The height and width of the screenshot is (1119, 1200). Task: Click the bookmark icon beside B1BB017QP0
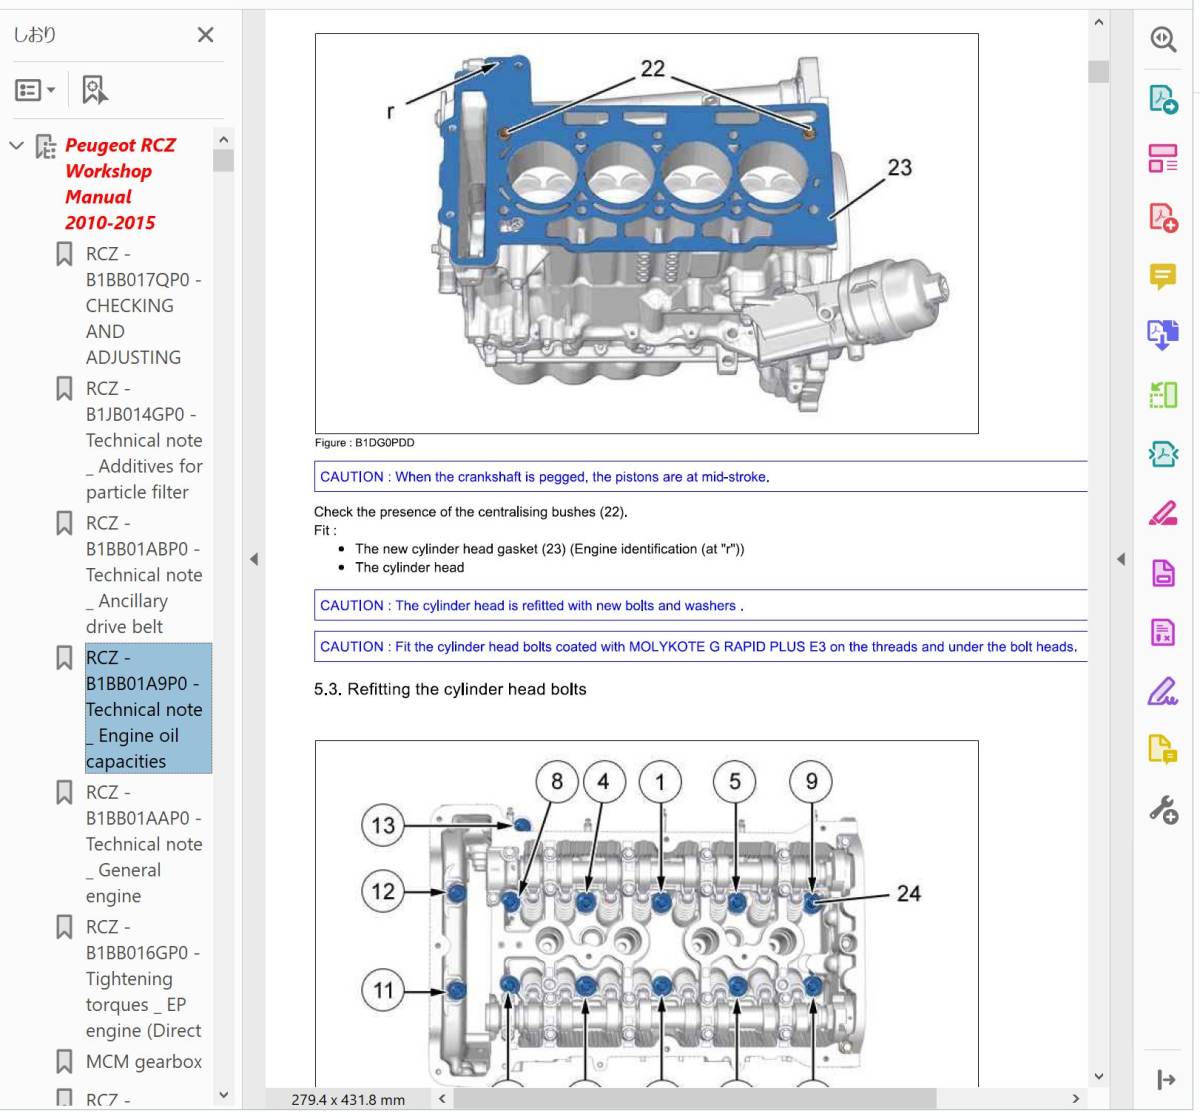click(64, 254)
